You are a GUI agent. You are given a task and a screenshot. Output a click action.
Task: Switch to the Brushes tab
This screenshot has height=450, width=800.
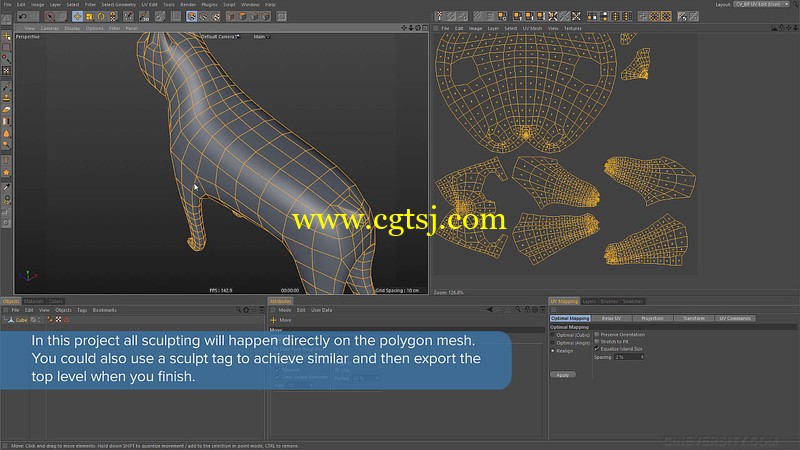tap(609, 301)
